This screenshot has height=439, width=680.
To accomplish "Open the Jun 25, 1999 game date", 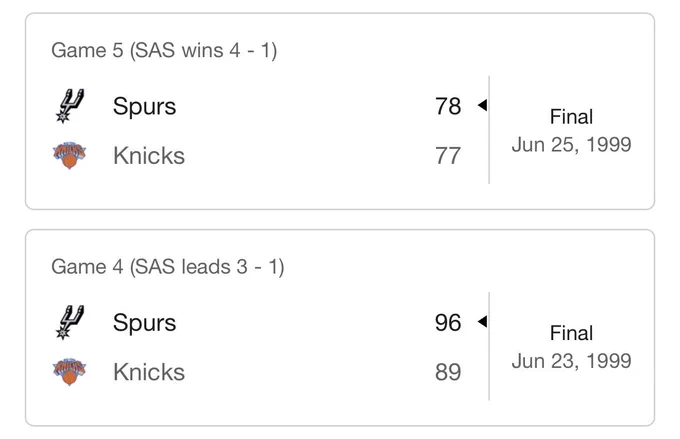I will (x=571, y=144).
